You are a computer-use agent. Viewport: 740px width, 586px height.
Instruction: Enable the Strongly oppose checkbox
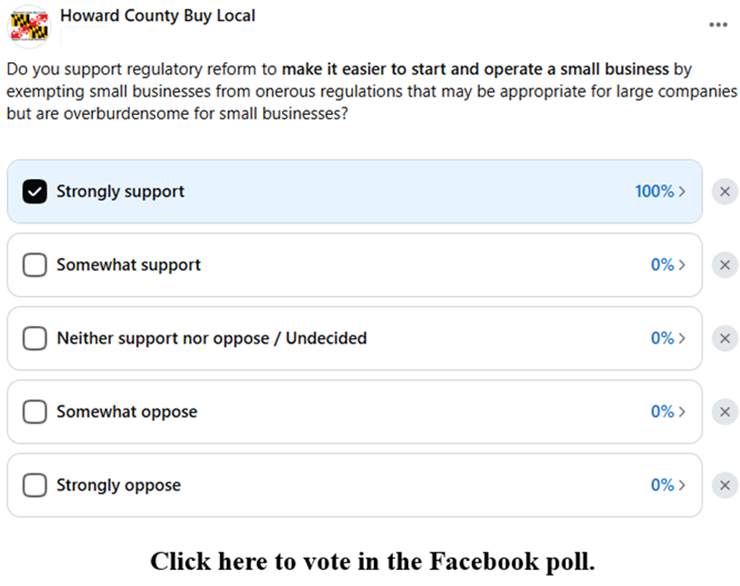coord(35,485)
